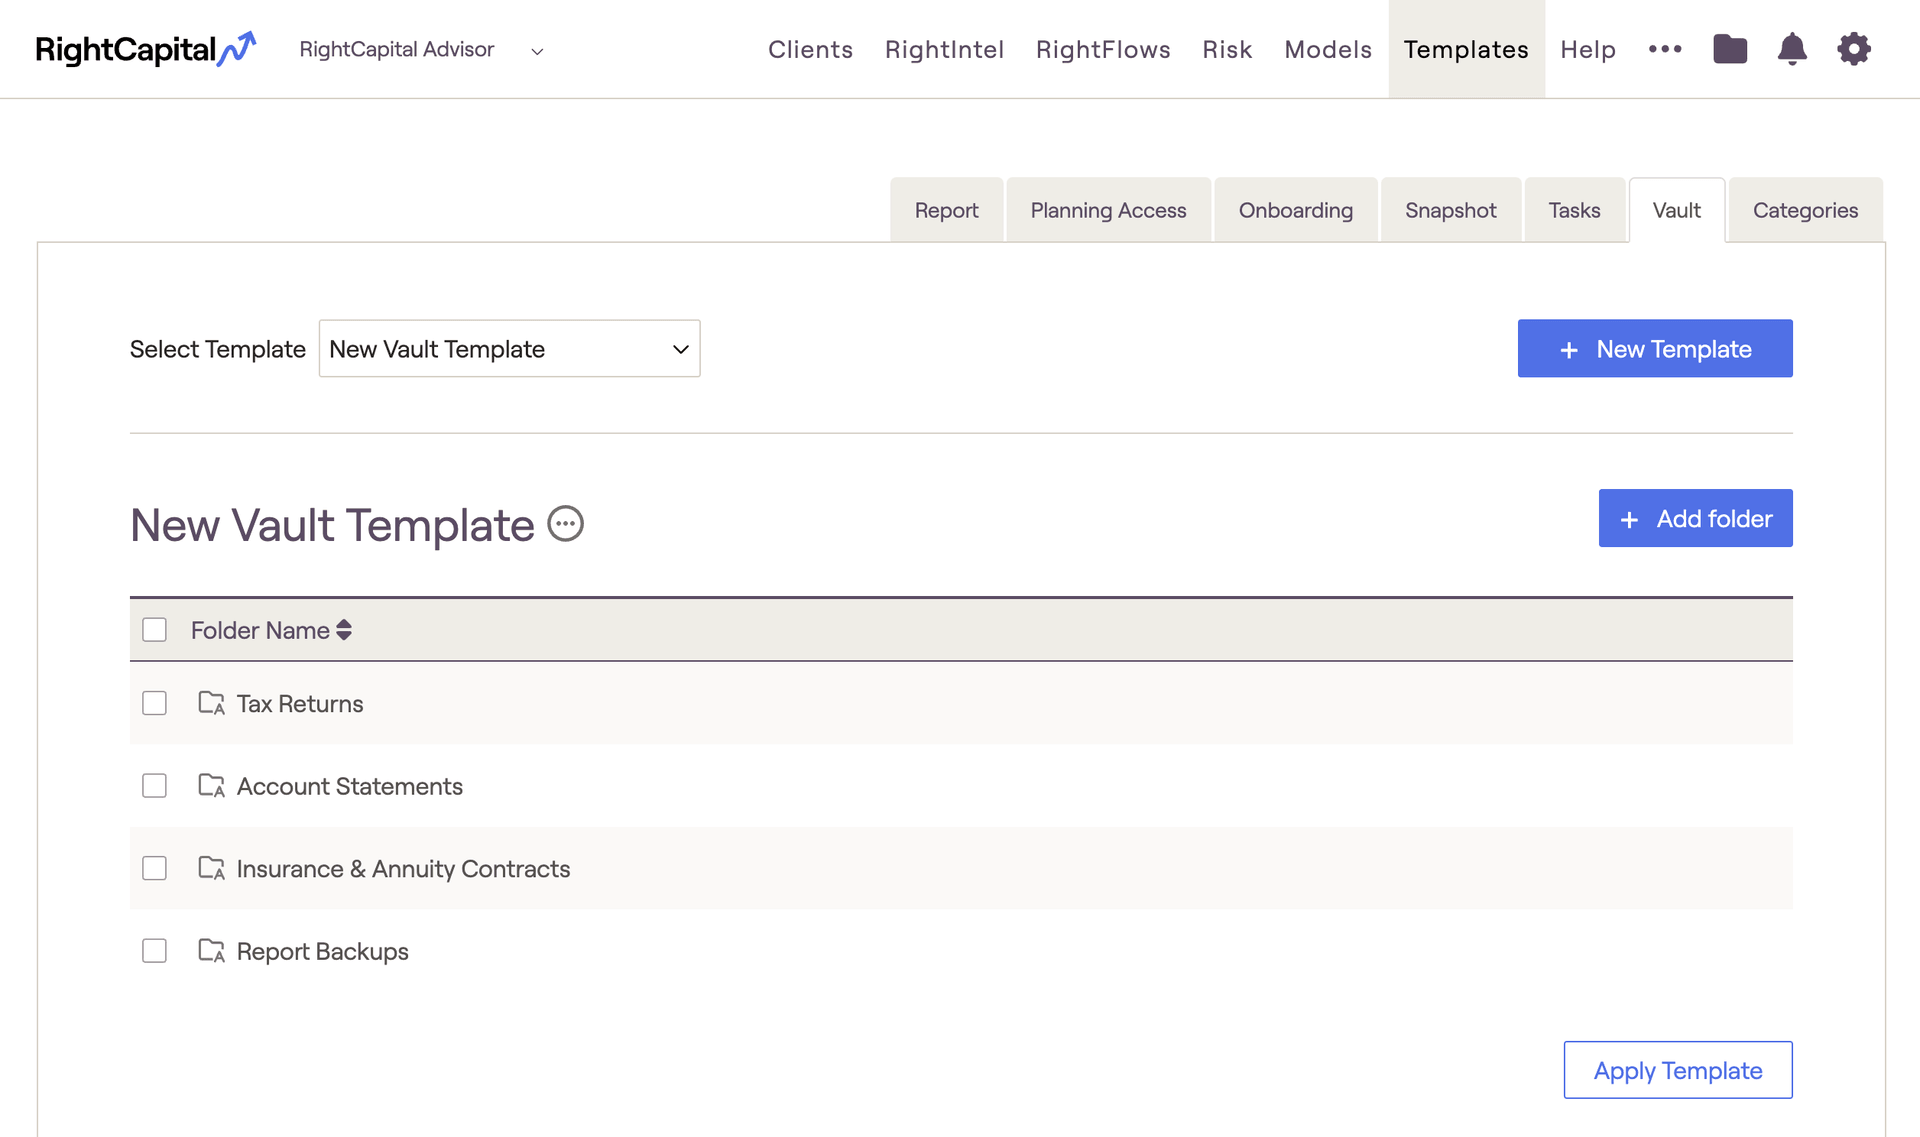Open the Models menu
The width and height of the screenshot is (1920, 1137).
click(x=1328, y=49)
